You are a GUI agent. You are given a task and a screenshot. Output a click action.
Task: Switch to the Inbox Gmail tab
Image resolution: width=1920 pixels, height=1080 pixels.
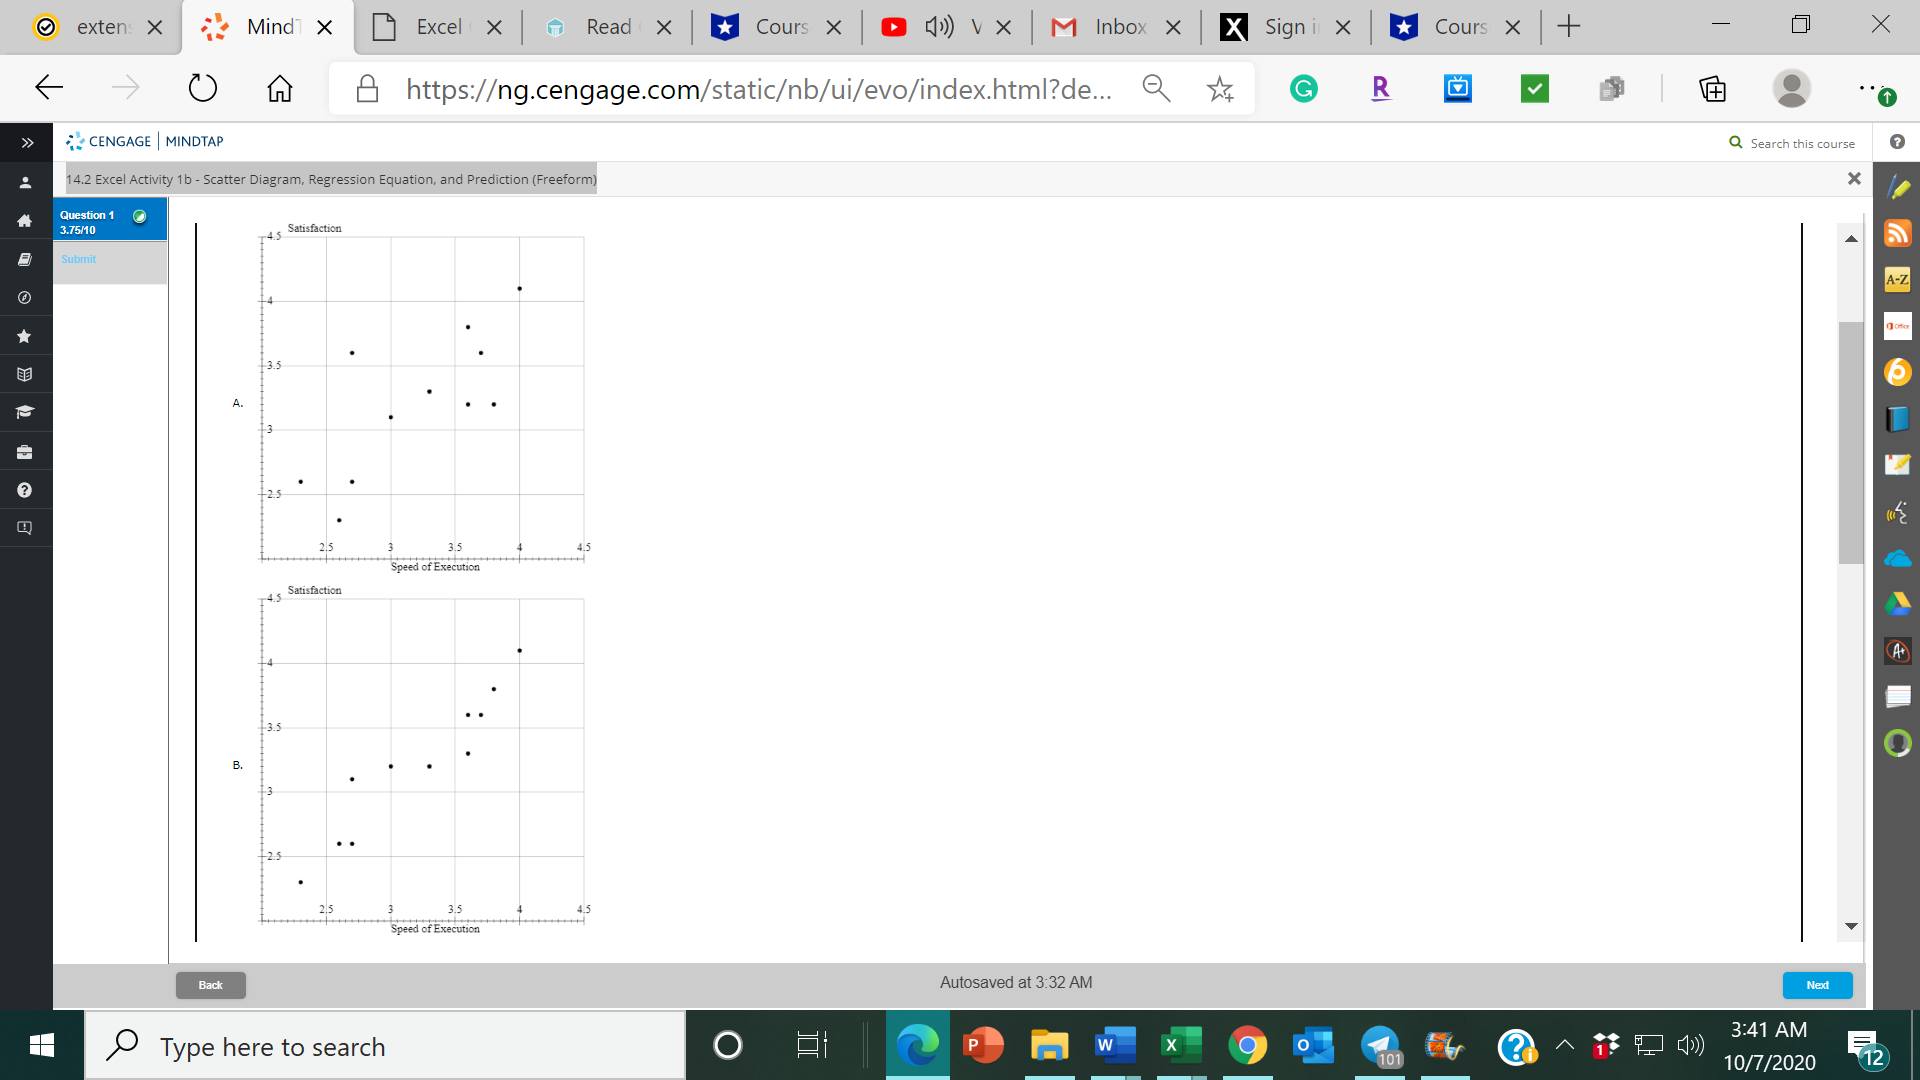coord(1110,27)
